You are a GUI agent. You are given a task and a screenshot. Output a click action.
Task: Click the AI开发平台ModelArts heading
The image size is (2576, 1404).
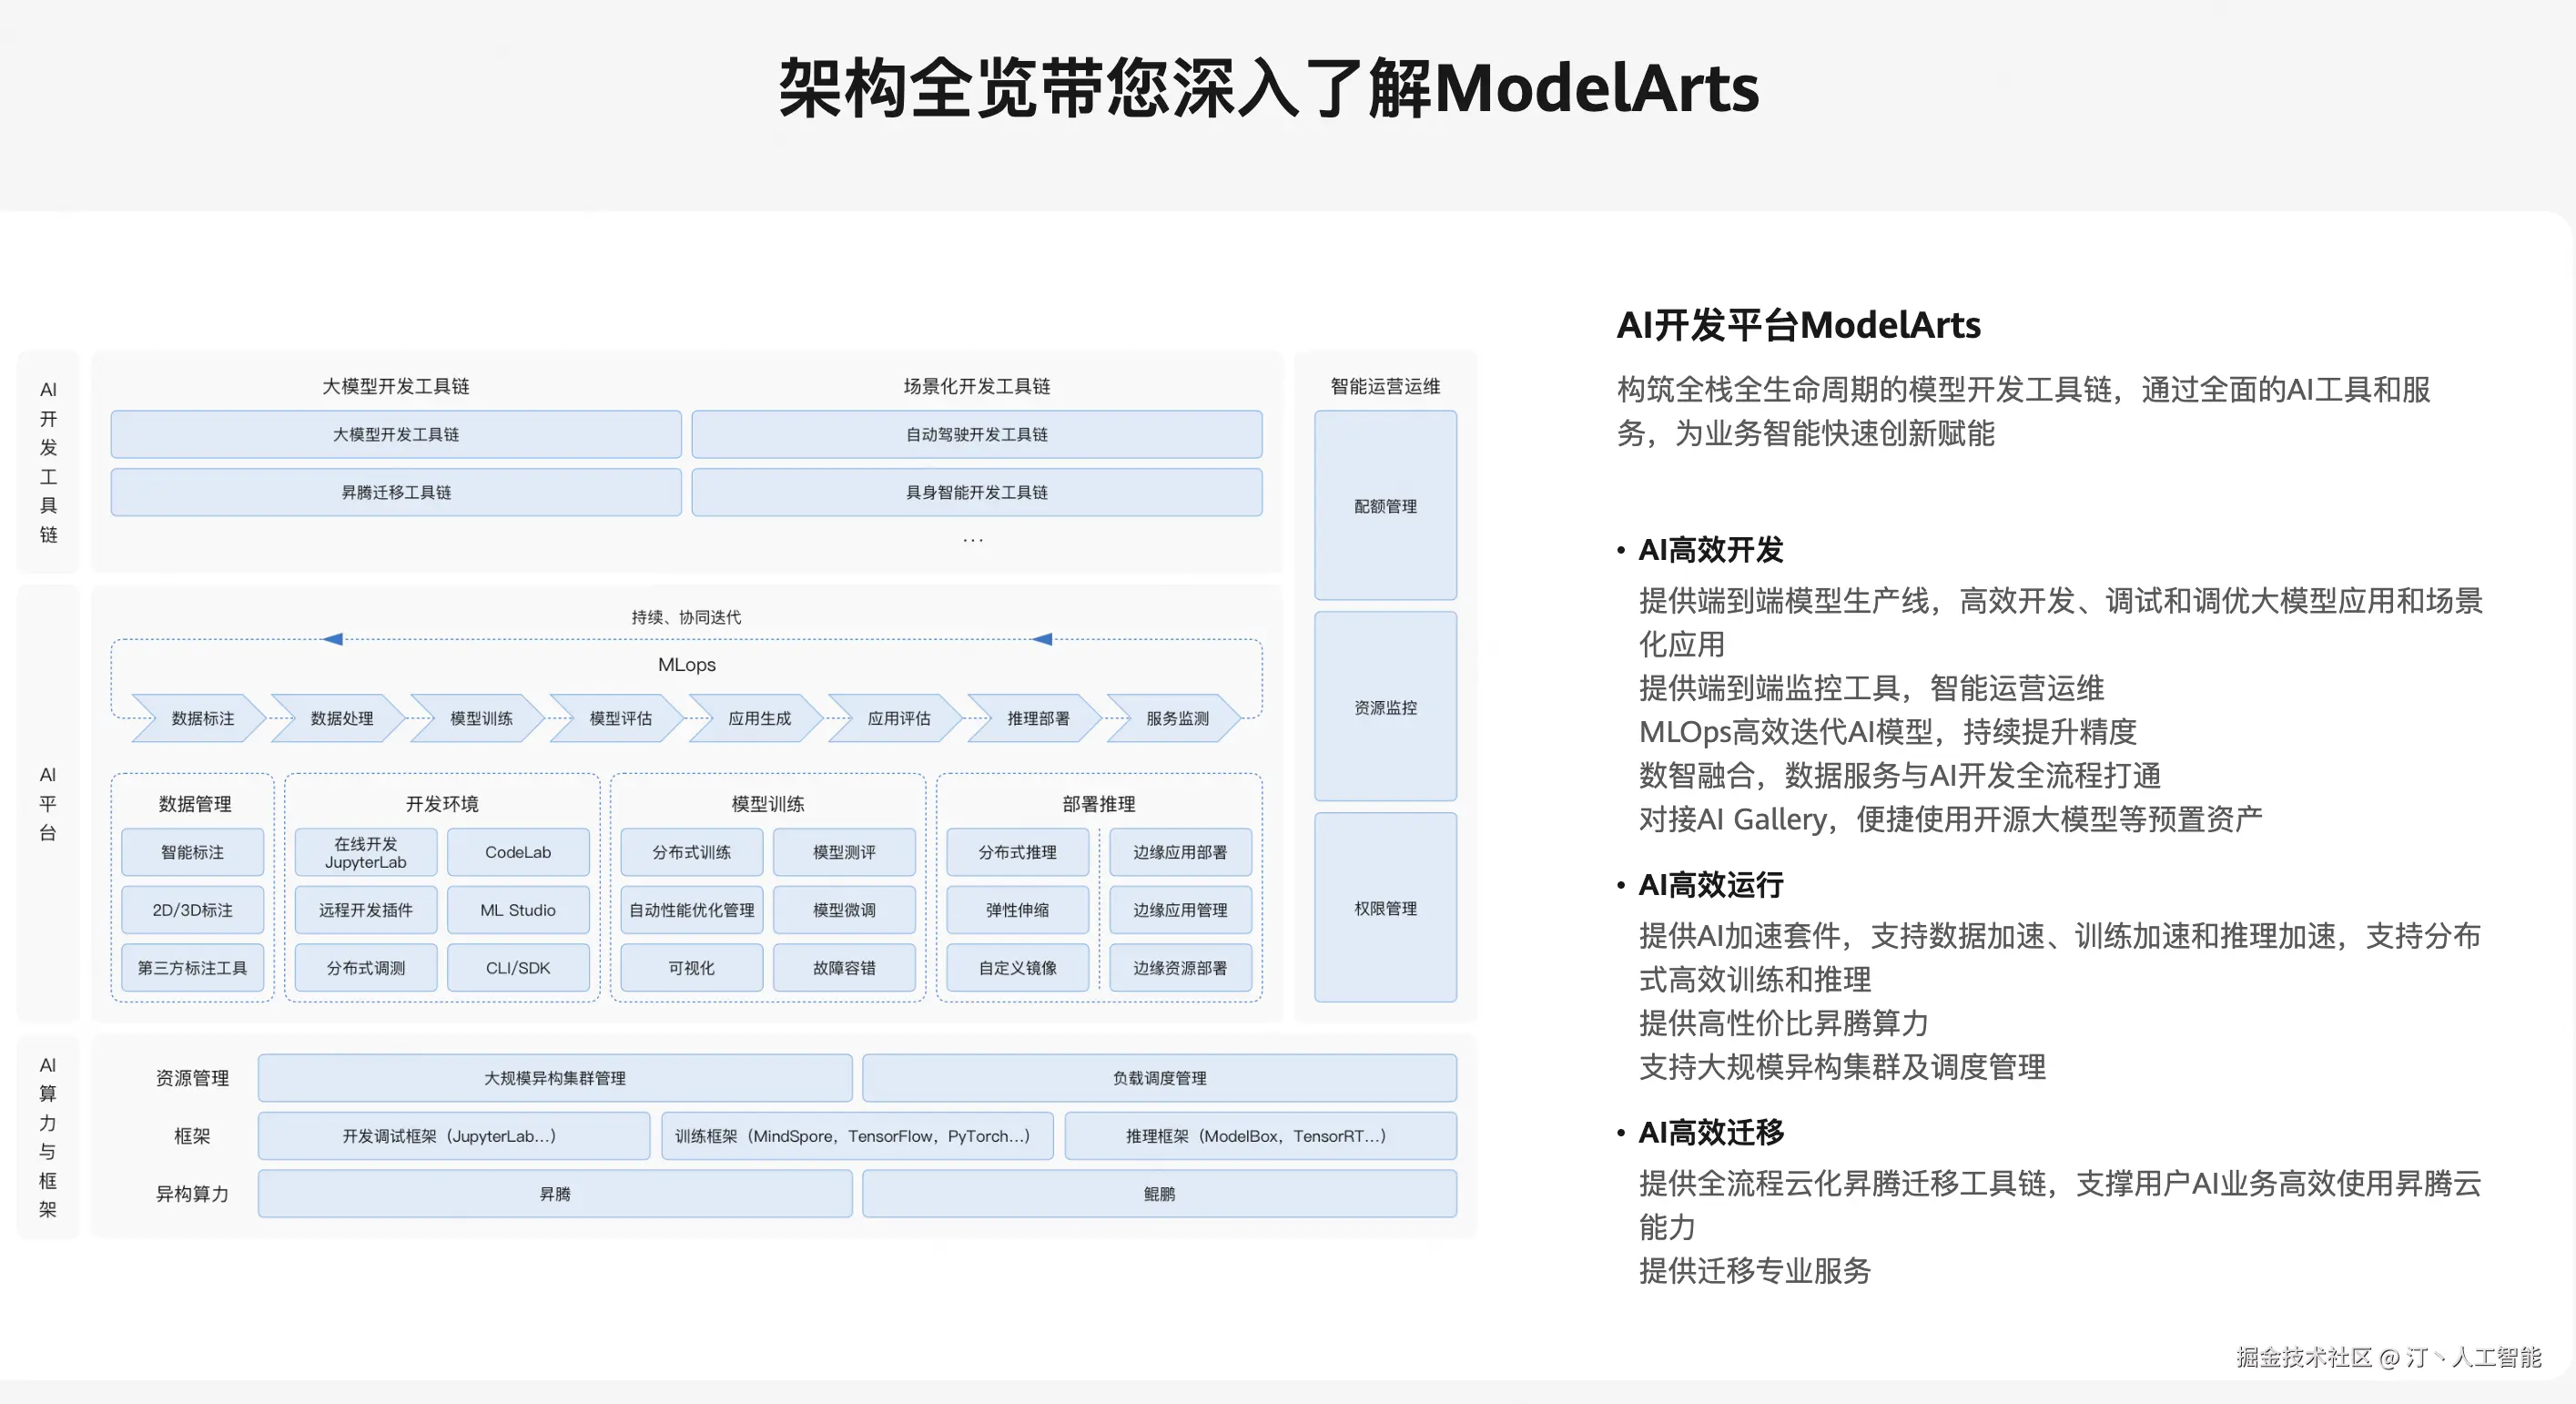pos(1798,325)
